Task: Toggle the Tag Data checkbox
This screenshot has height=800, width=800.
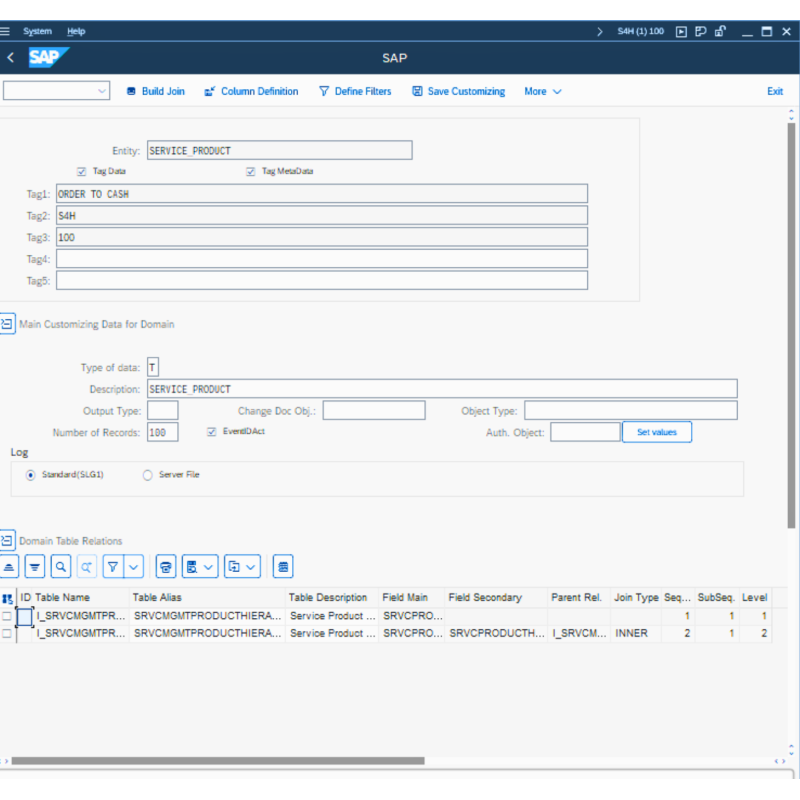Action: [81, 171]
